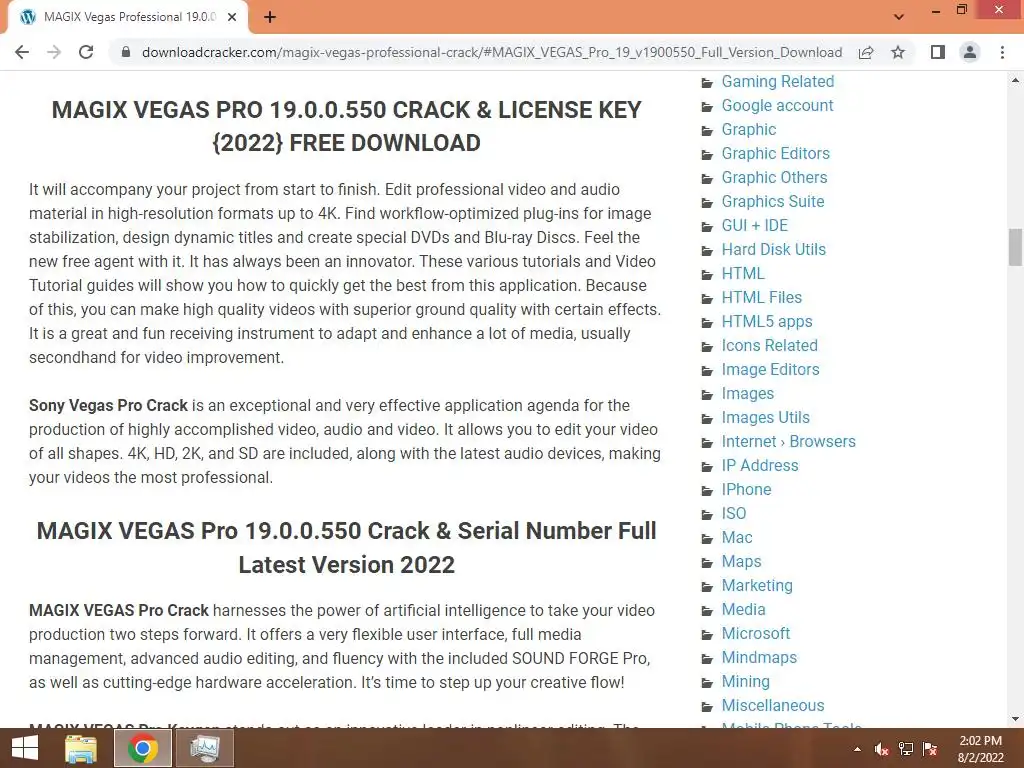The height and width of the screenshot is (768, 1024).
Task: Click scrollbar down arrow
Action: (1015, 719)
